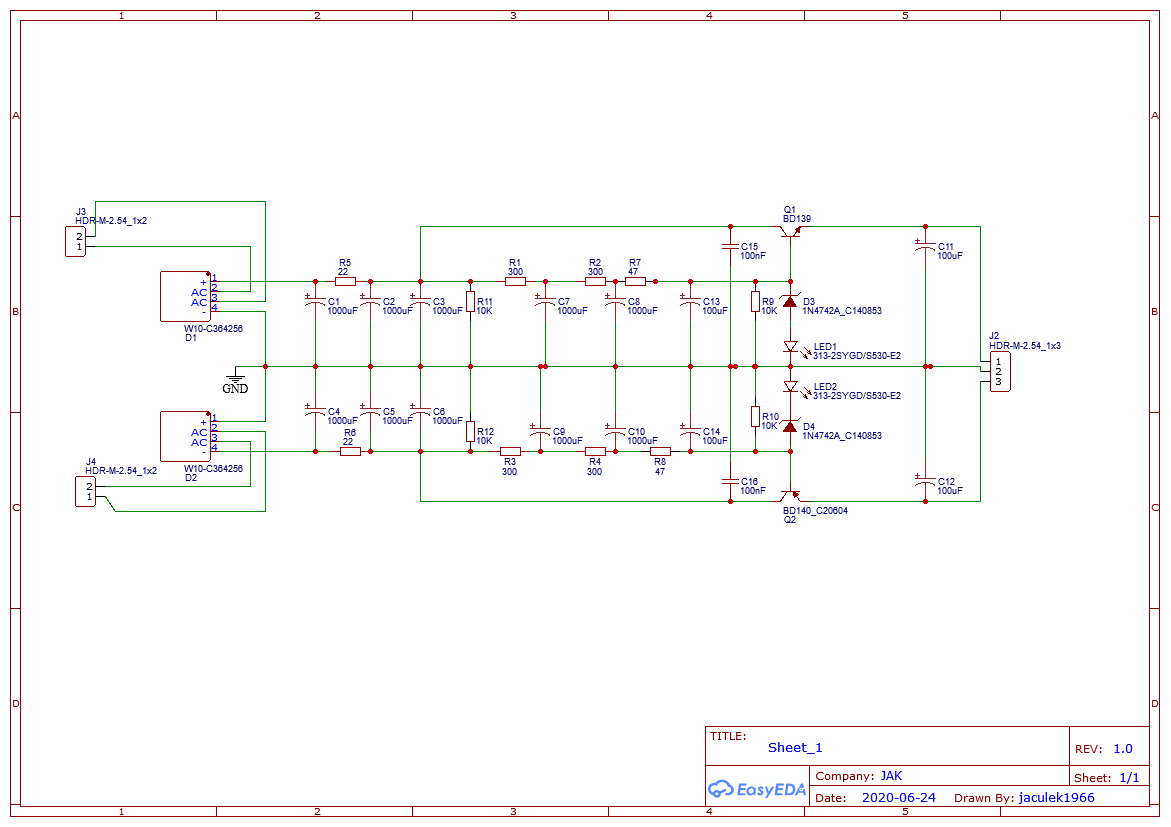This screenshot has height=827, width=1171.
Task: Select the Q2 BD140 transistor symbol
Action: pyautogui.click(x=792, y=495)
